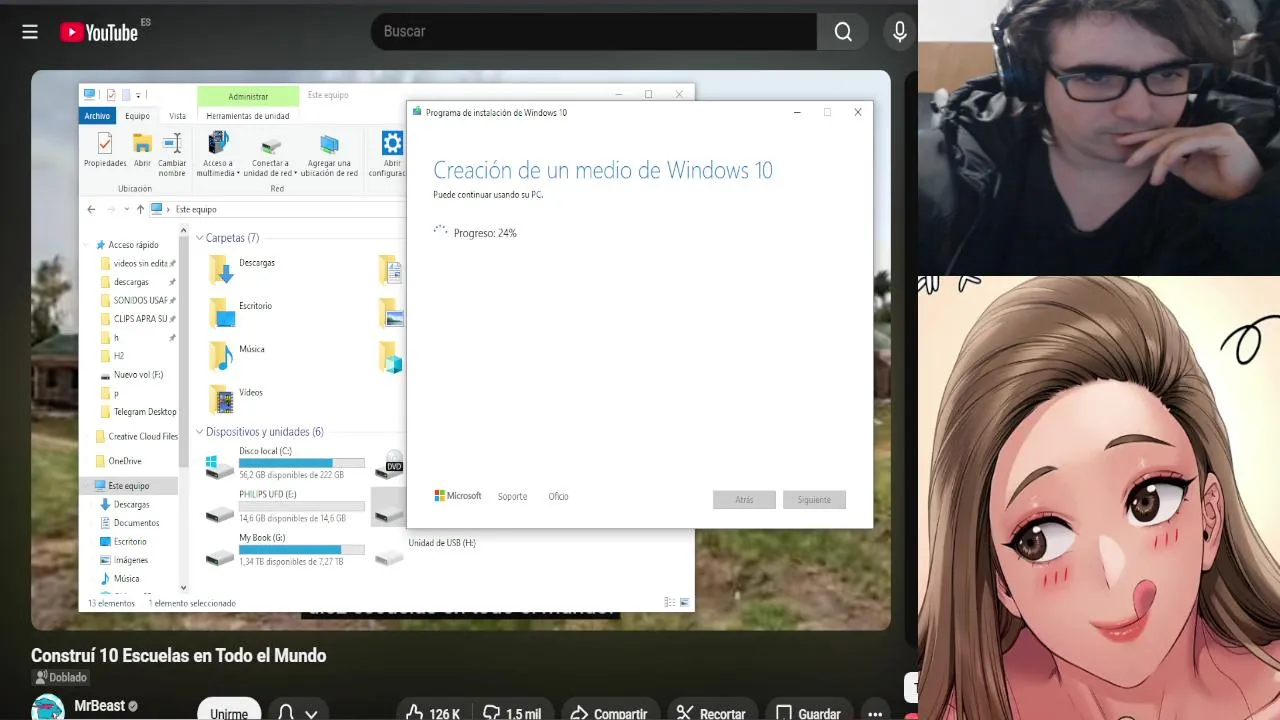
Task: Click Soporte link in Windows 10 setup
Action: click(x=512, y=496)
